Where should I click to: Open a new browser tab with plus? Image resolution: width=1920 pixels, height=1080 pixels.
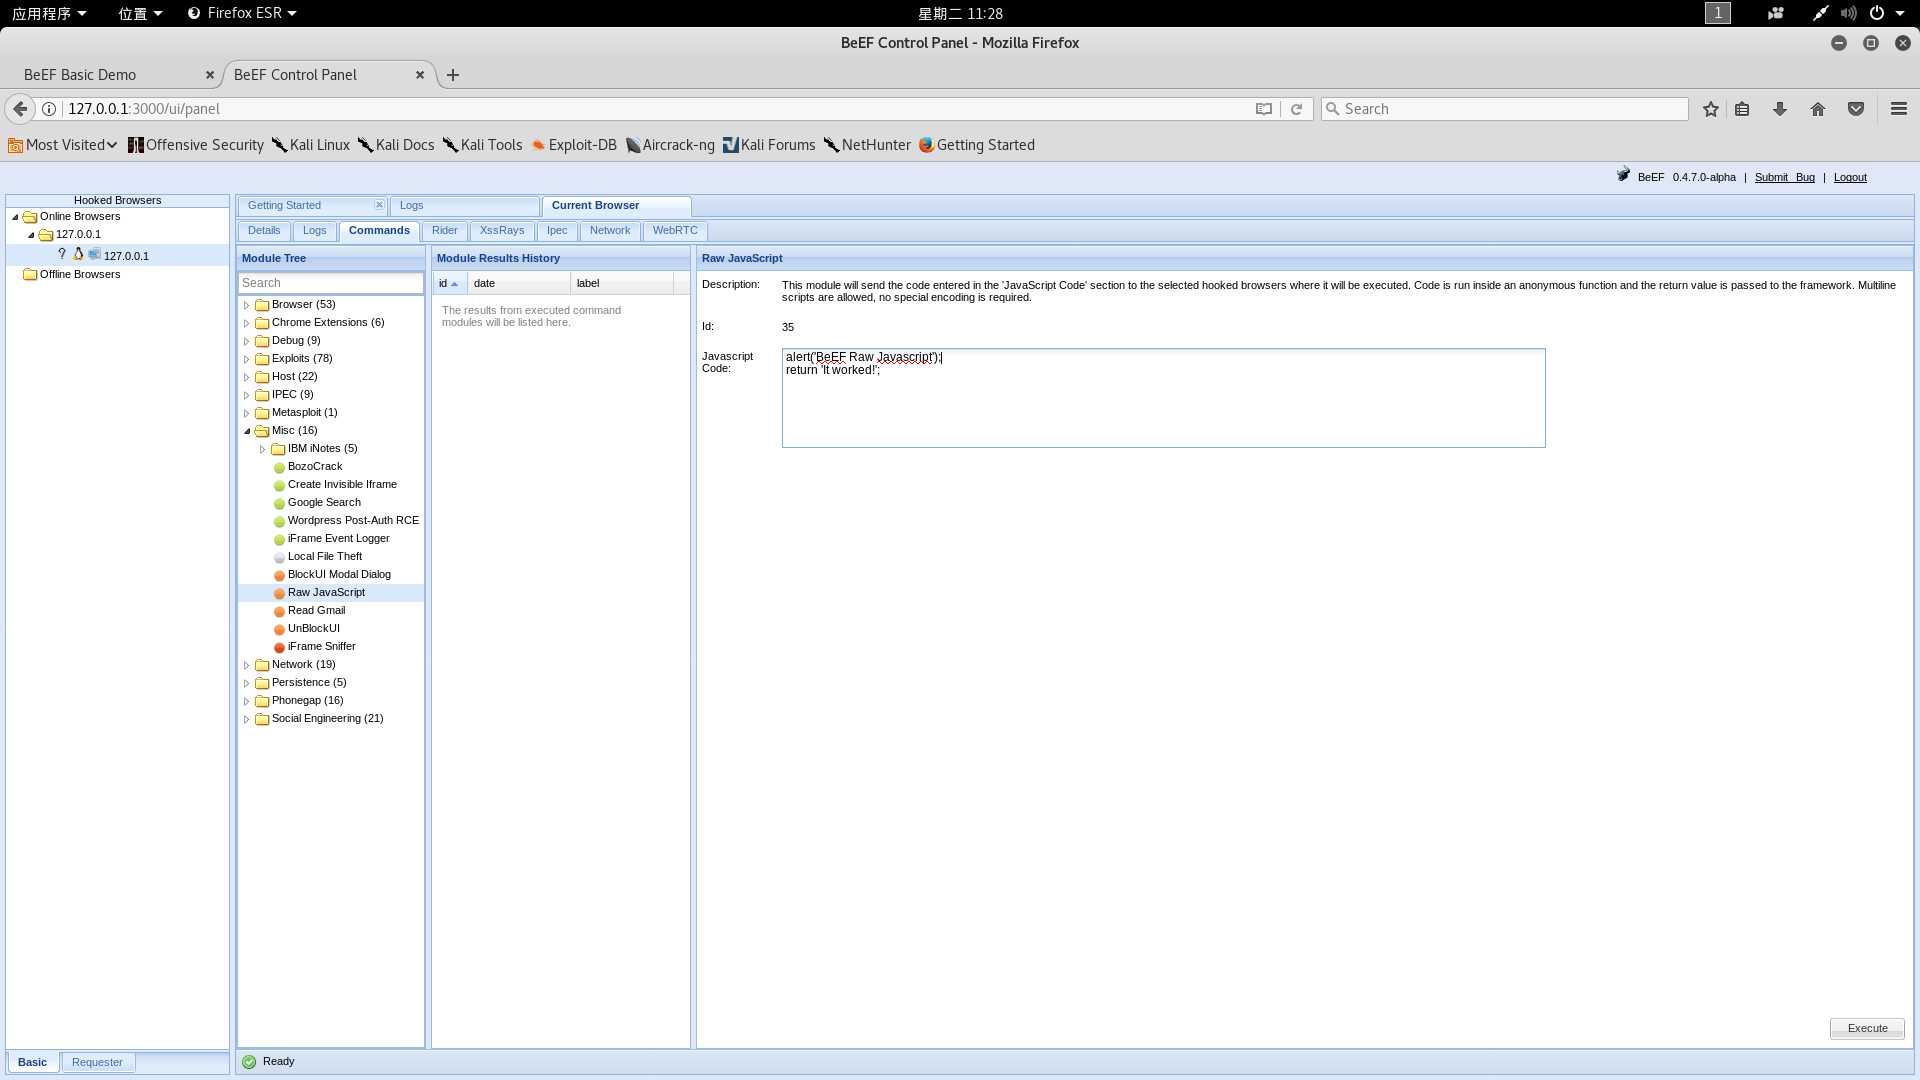[x=453, y=75]
